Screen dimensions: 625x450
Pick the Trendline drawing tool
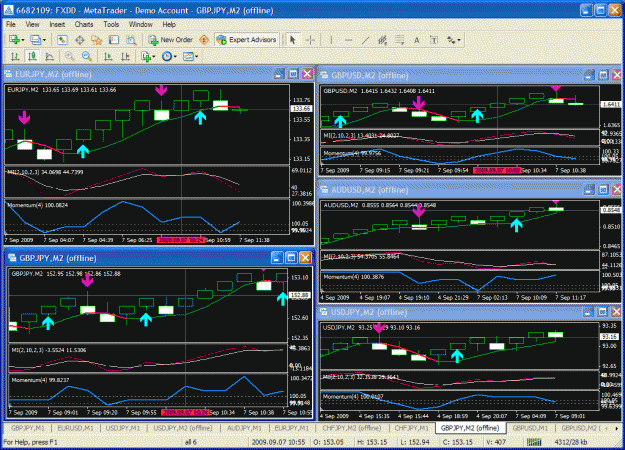365,40
